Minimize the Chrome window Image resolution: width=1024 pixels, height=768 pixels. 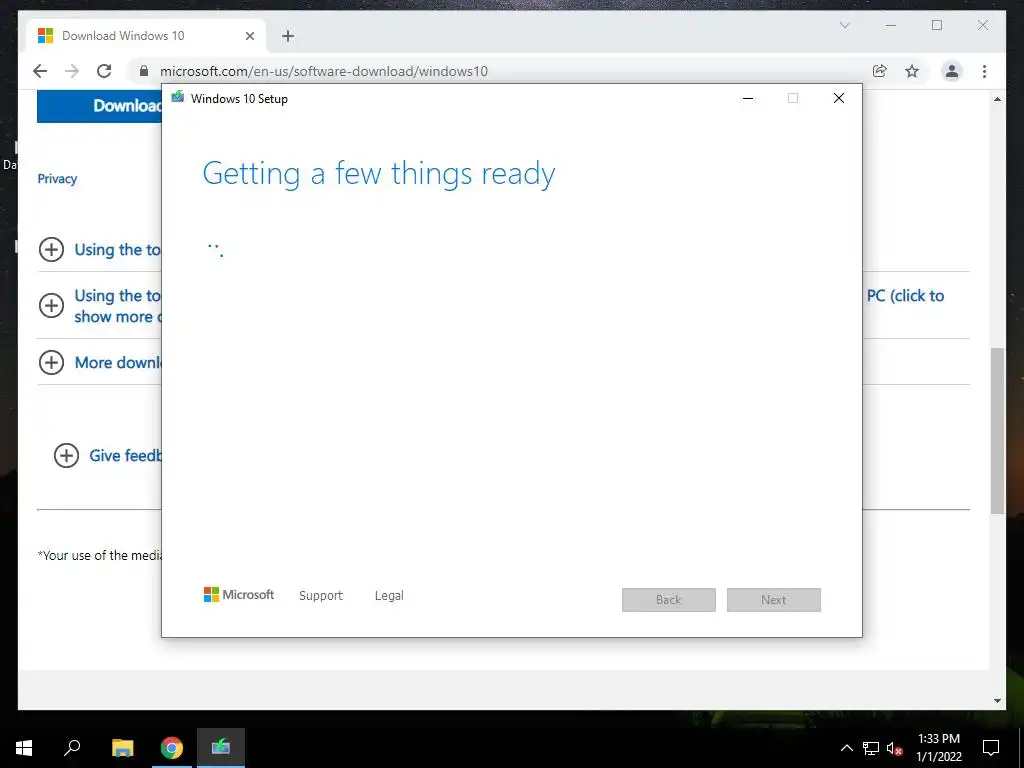tap(891, 25)
